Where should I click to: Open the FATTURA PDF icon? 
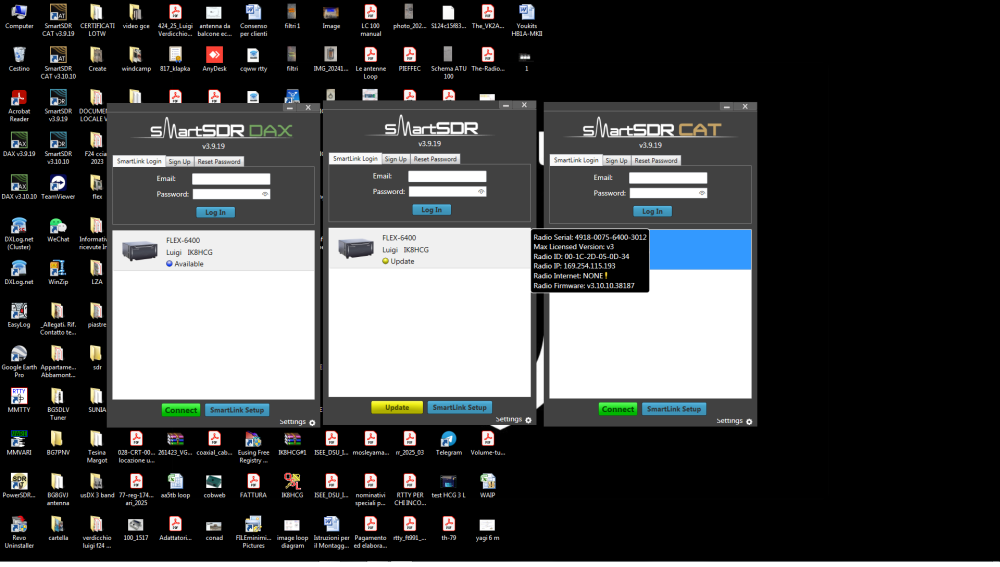click(253, 486)
